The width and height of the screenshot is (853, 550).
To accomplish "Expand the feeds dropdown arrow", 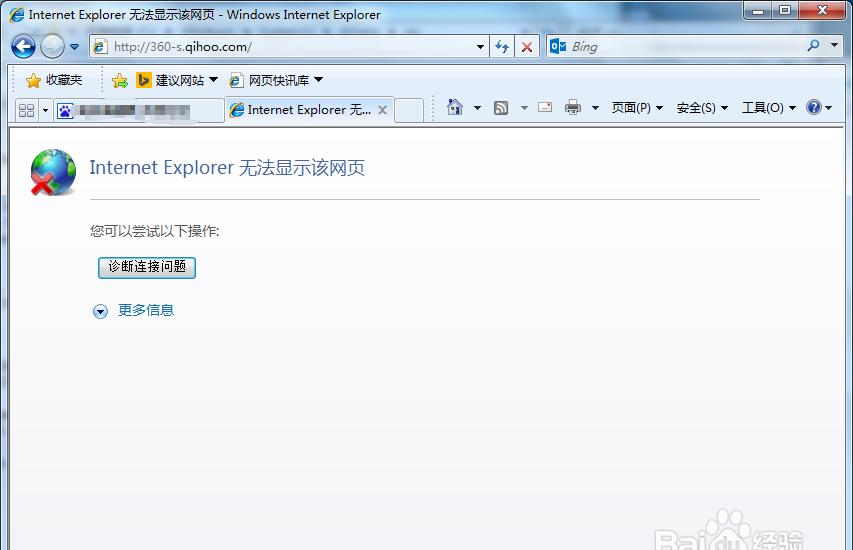I will coord(524,108).
